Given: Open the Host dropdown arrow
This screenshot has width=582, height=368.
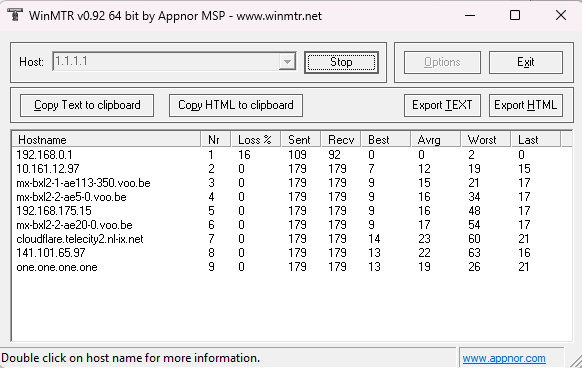Looking at the screenshot, I should 287,62.
